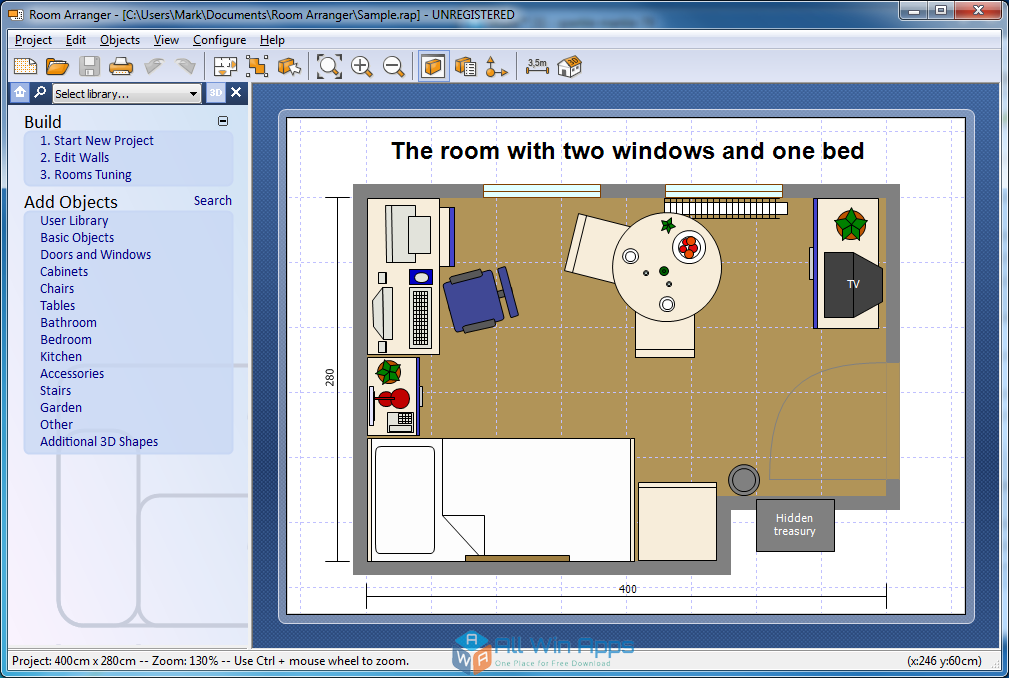Select the TV object in the room

click(853, 284)
